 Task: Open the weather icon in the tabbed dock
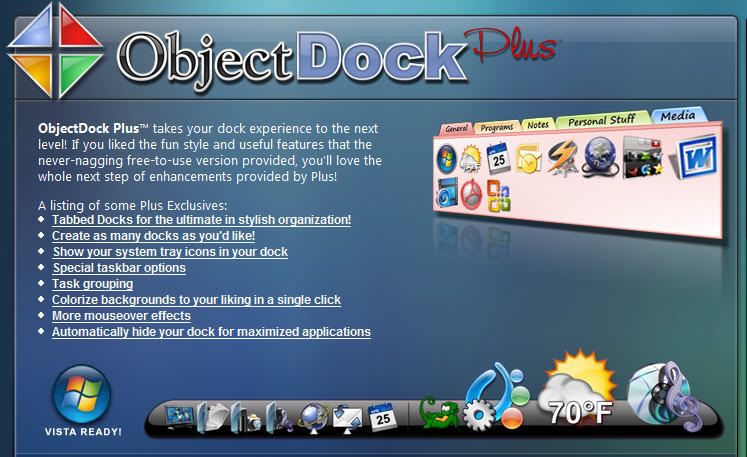[x=471, y=160]
